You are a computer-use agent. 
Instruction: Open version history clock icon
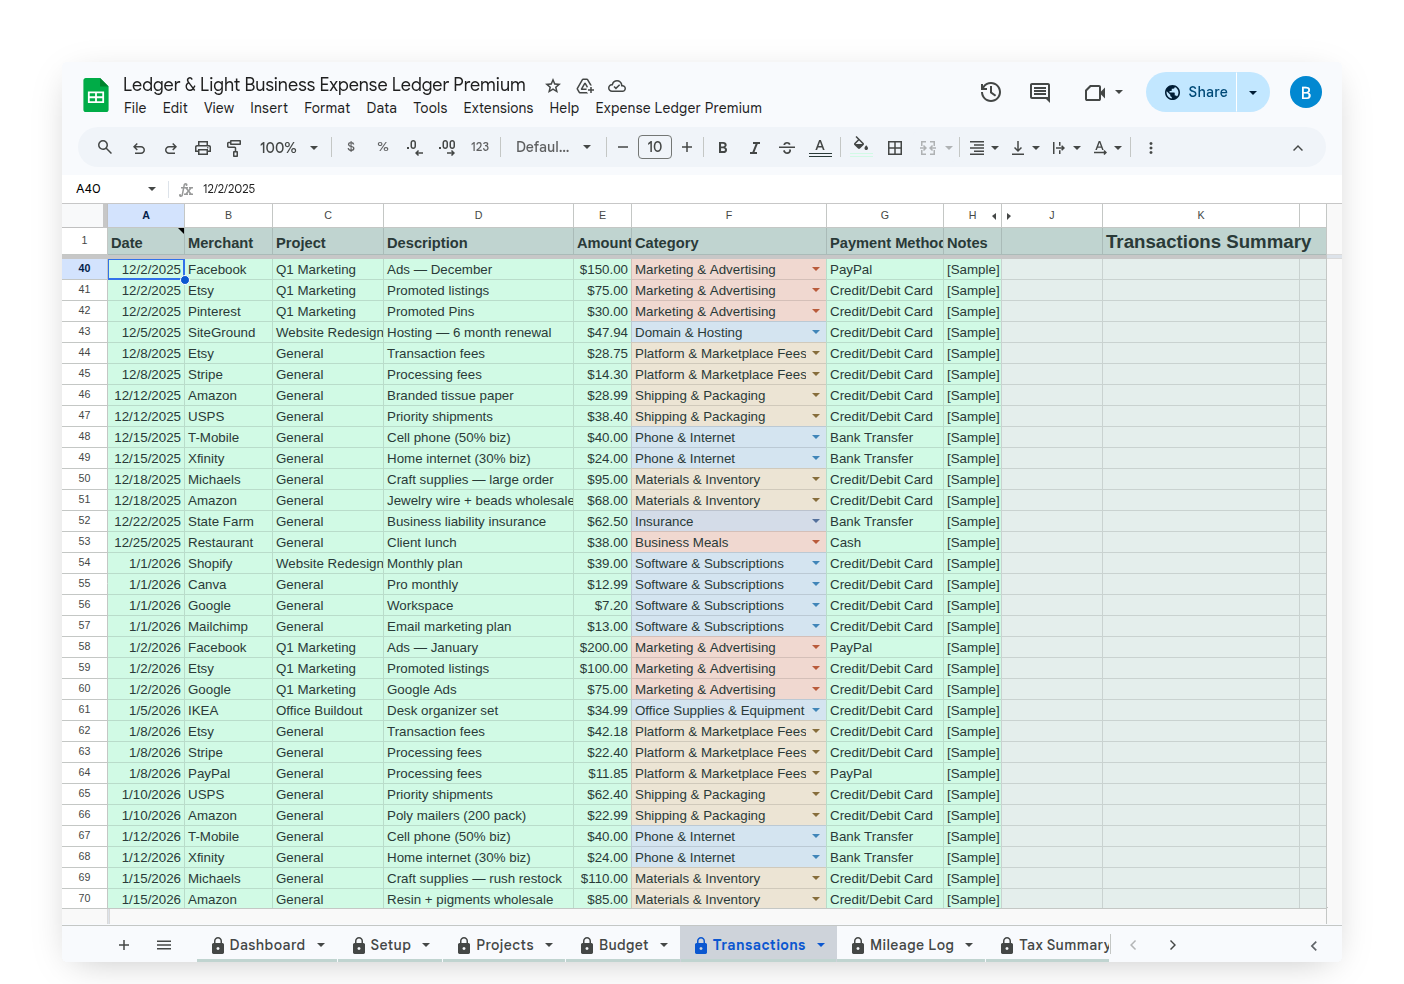(x=991, y=92)
